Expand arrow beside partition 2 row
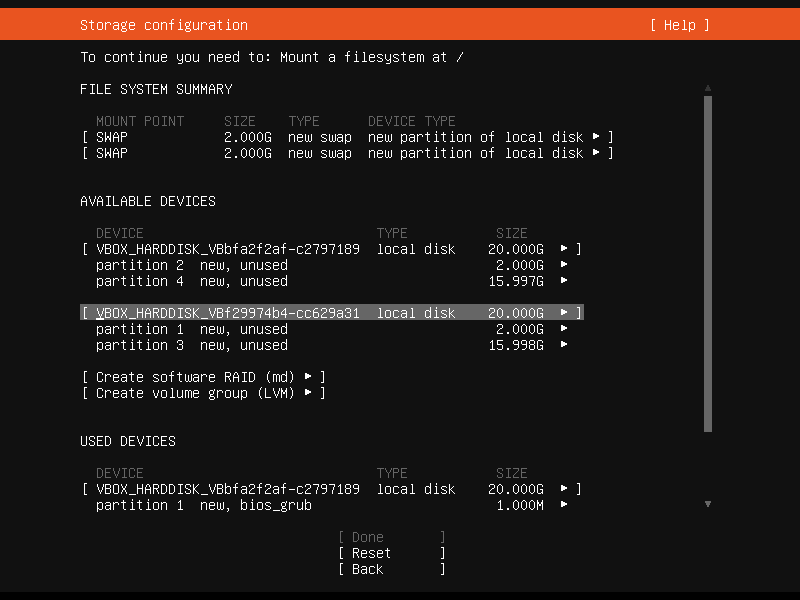Viewport: 800px width, 600px height. 564,264
